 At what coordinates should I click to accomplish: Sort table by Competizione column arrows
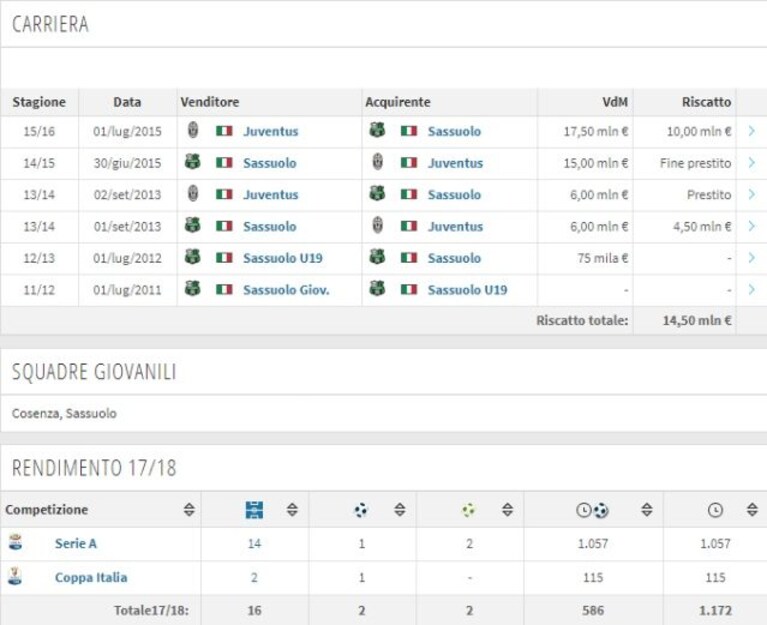click(189, 510)
